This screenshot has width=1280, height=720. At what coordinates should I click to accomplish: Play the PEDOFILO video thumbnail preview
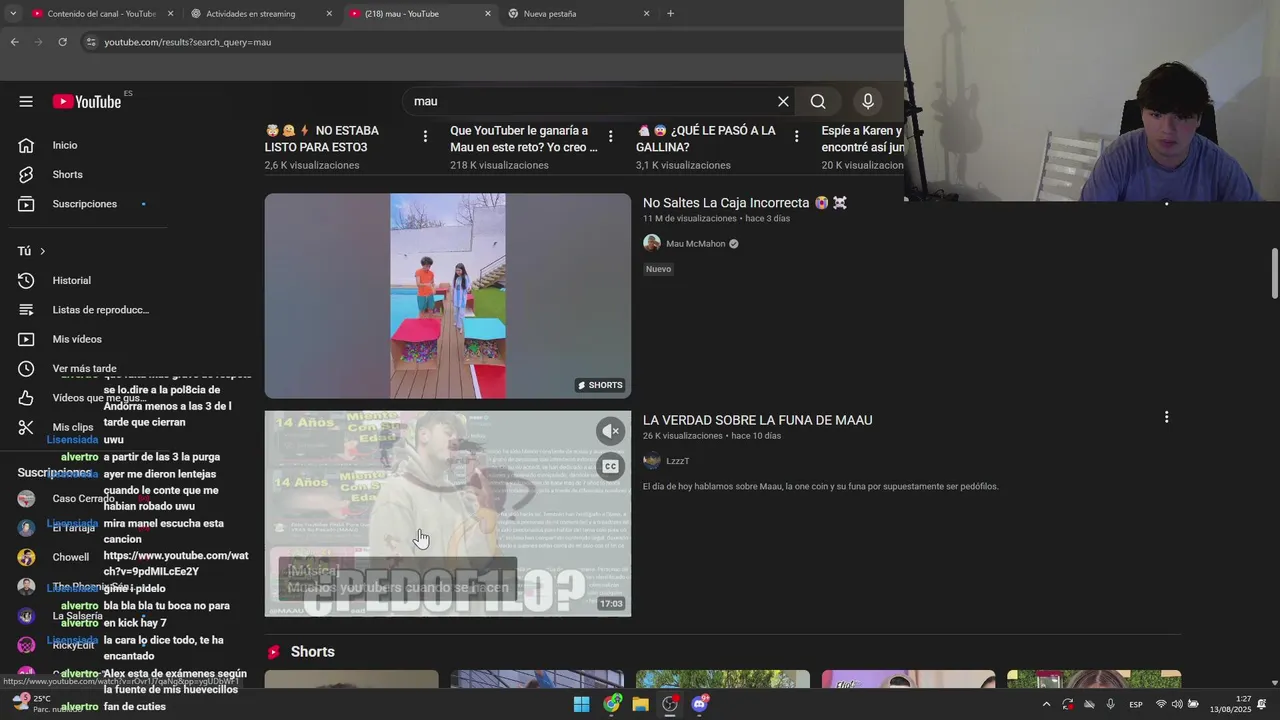[448, 514]
